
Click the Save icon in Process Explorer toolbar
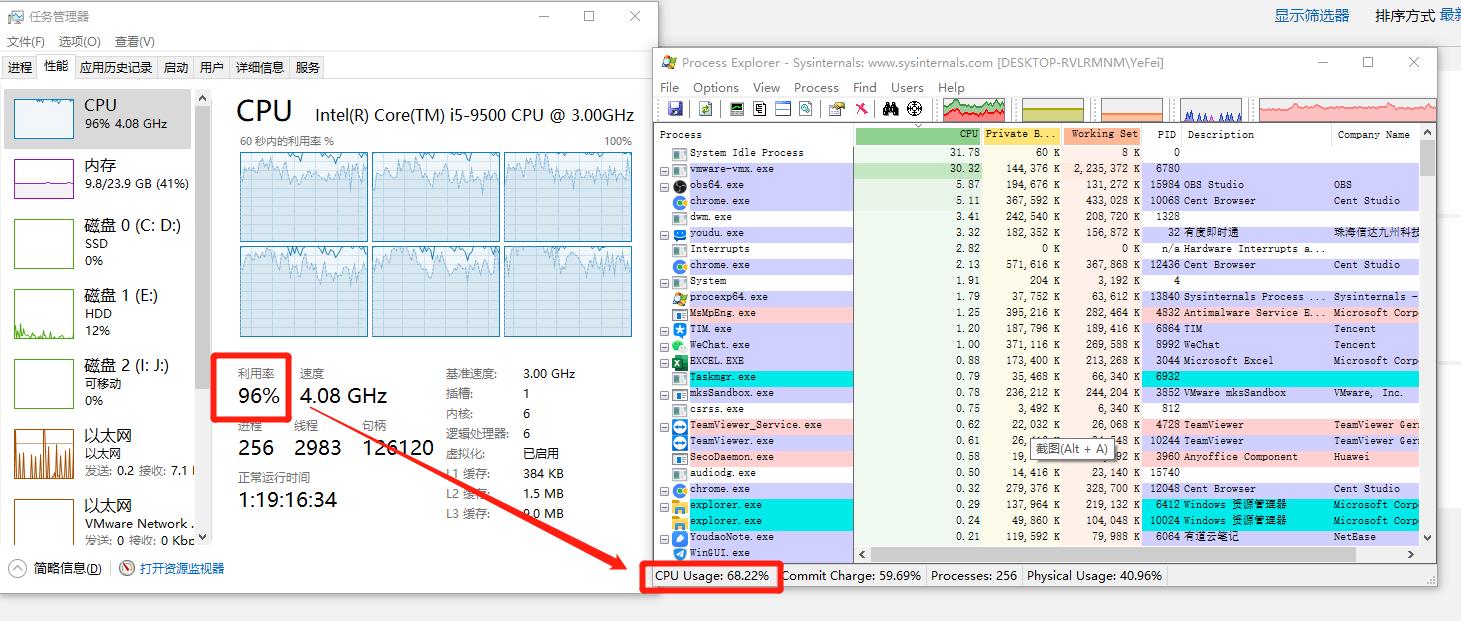click(x=675, y=109)
